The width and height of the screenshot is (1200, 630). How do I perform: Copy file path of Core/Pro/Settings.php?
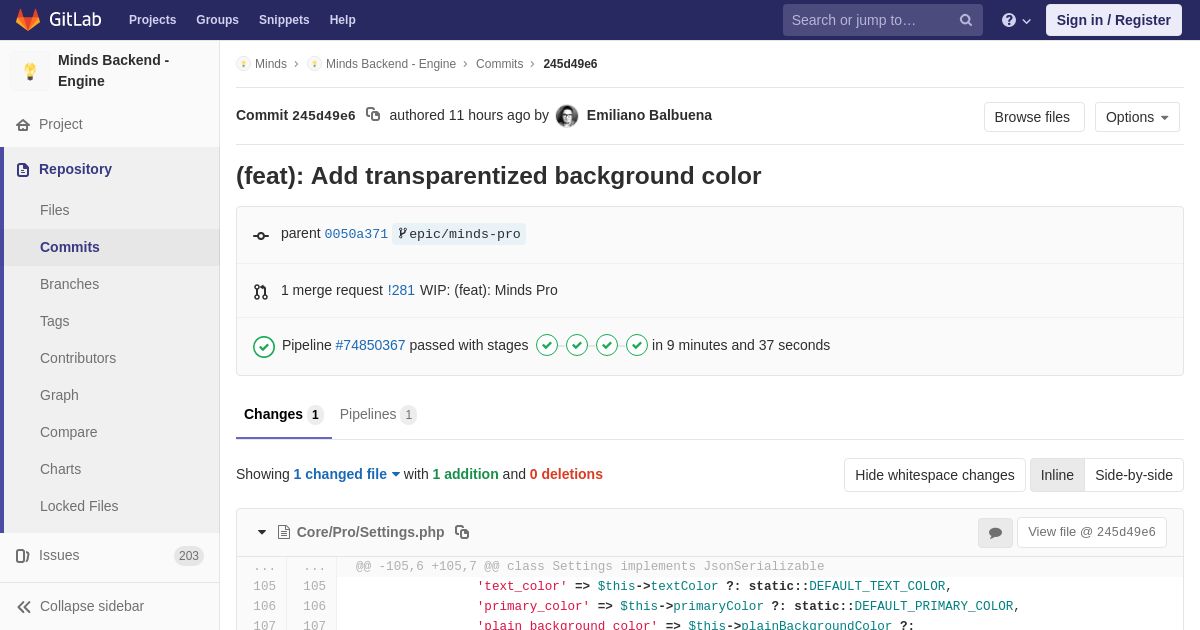[x=462, y=532]
